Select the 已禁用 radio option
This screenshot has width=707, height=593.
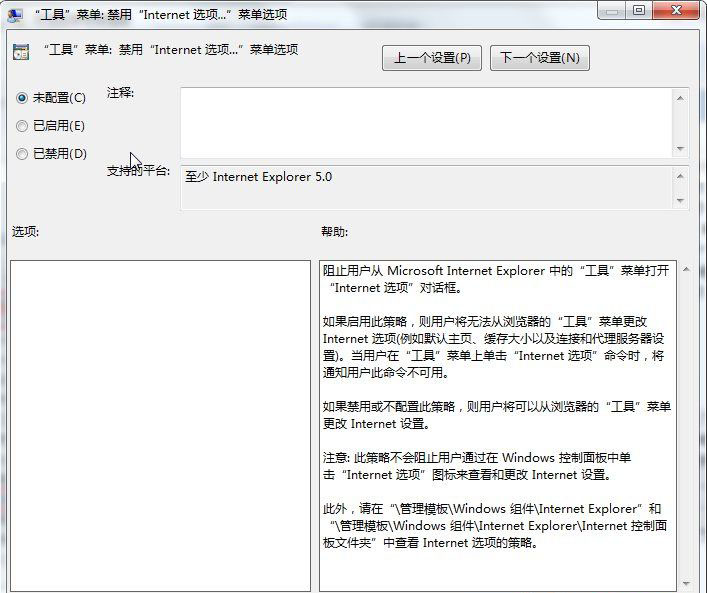pyautogui.click(x=22, y=154)
